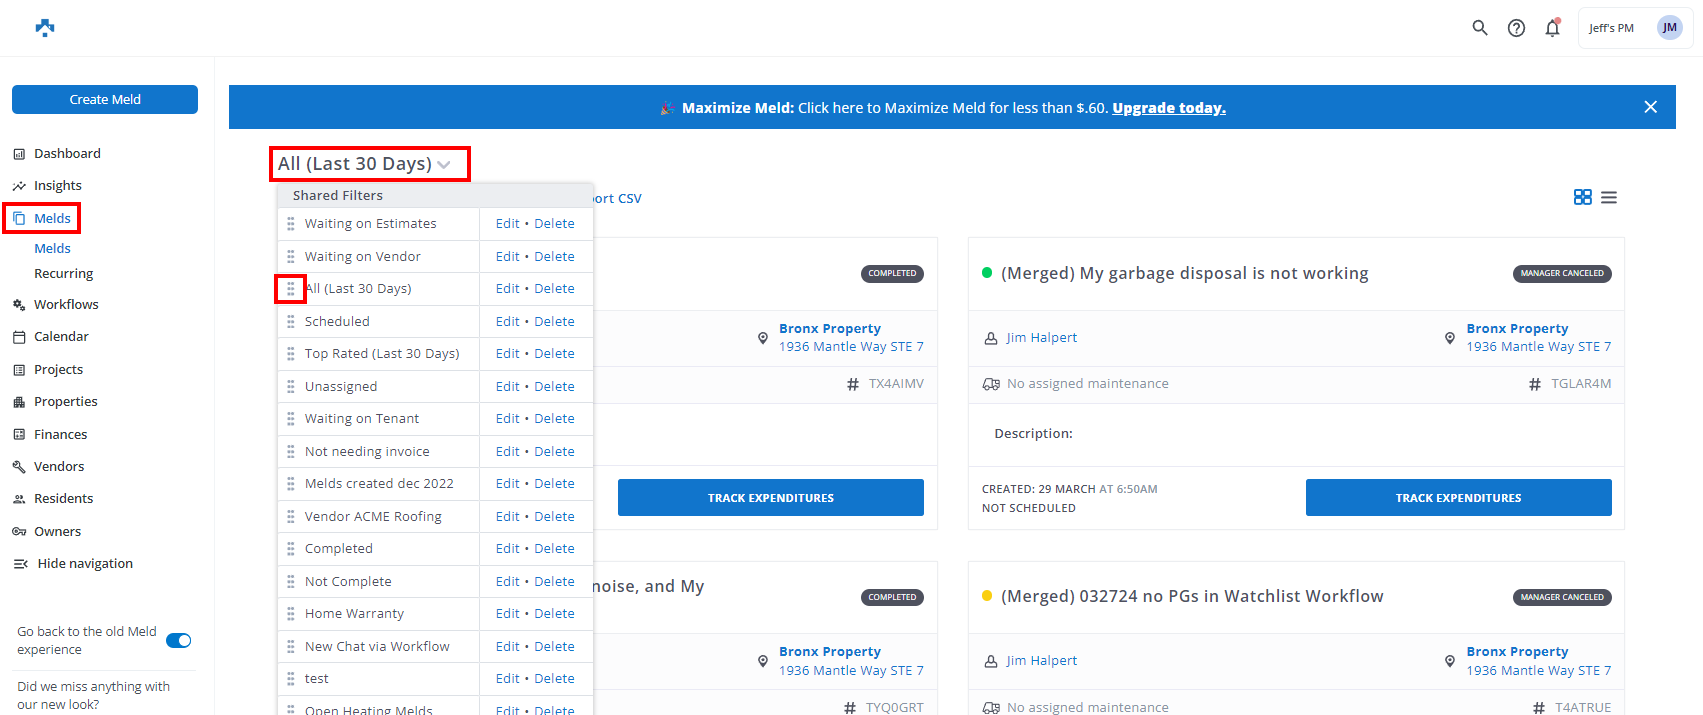The height and width of the screenshot is (715, 1703).
Task: Open Workflows in sidebar
Action: [x=66, y=305]
